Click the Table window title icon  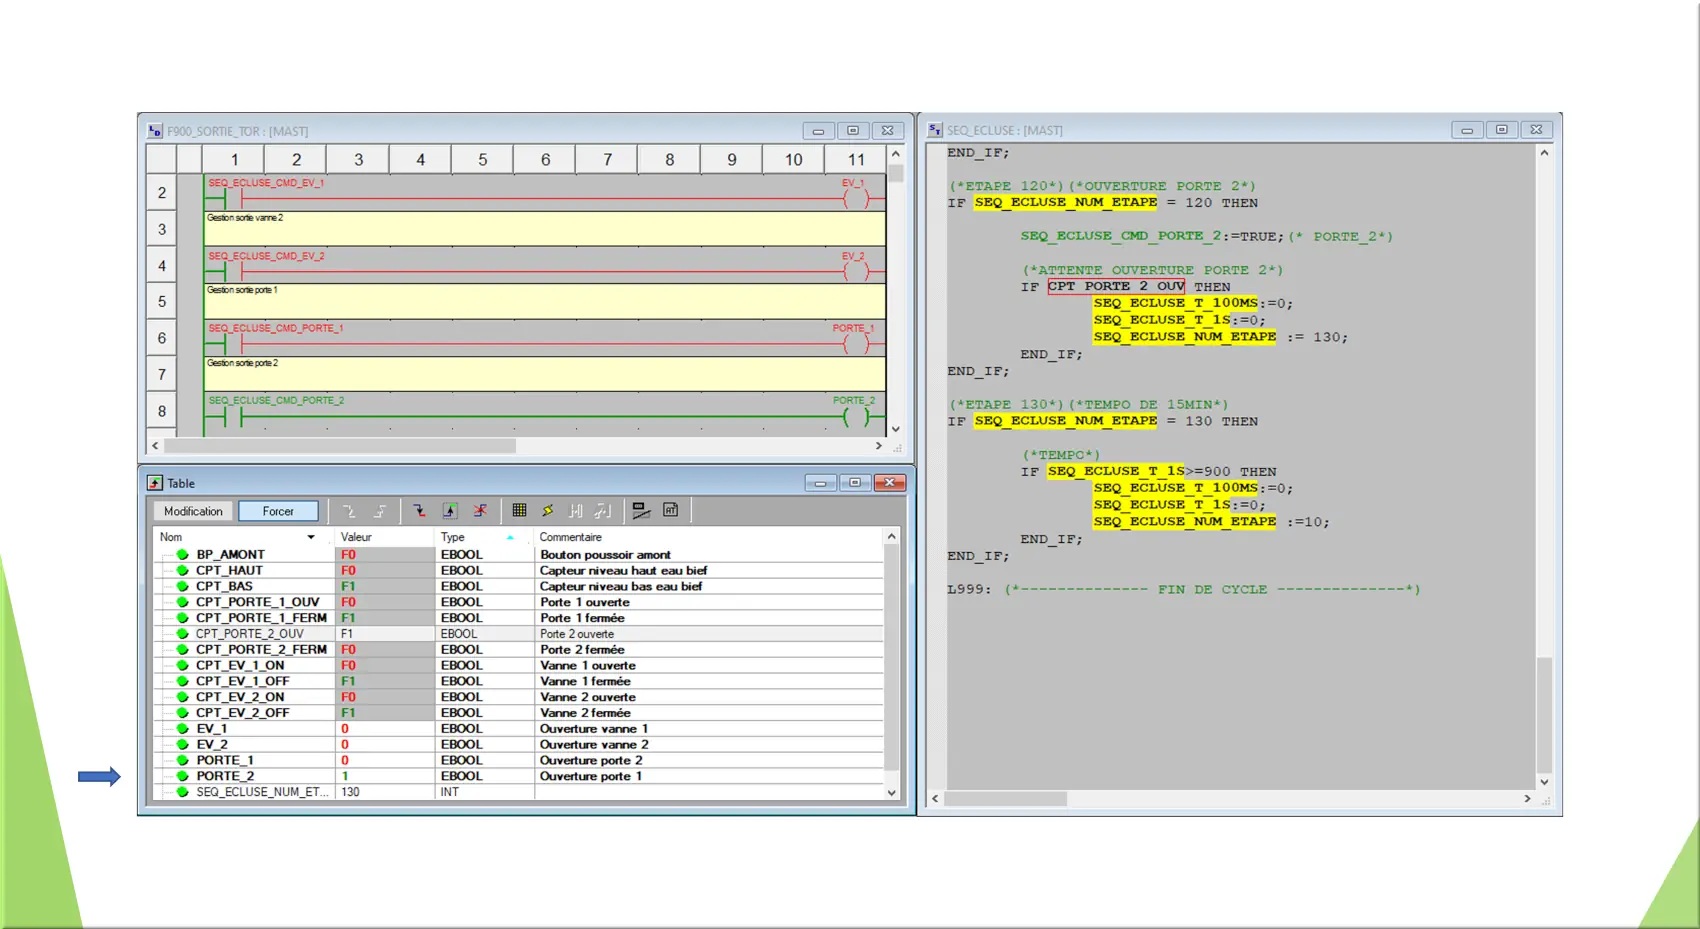(x=155, y=483)
